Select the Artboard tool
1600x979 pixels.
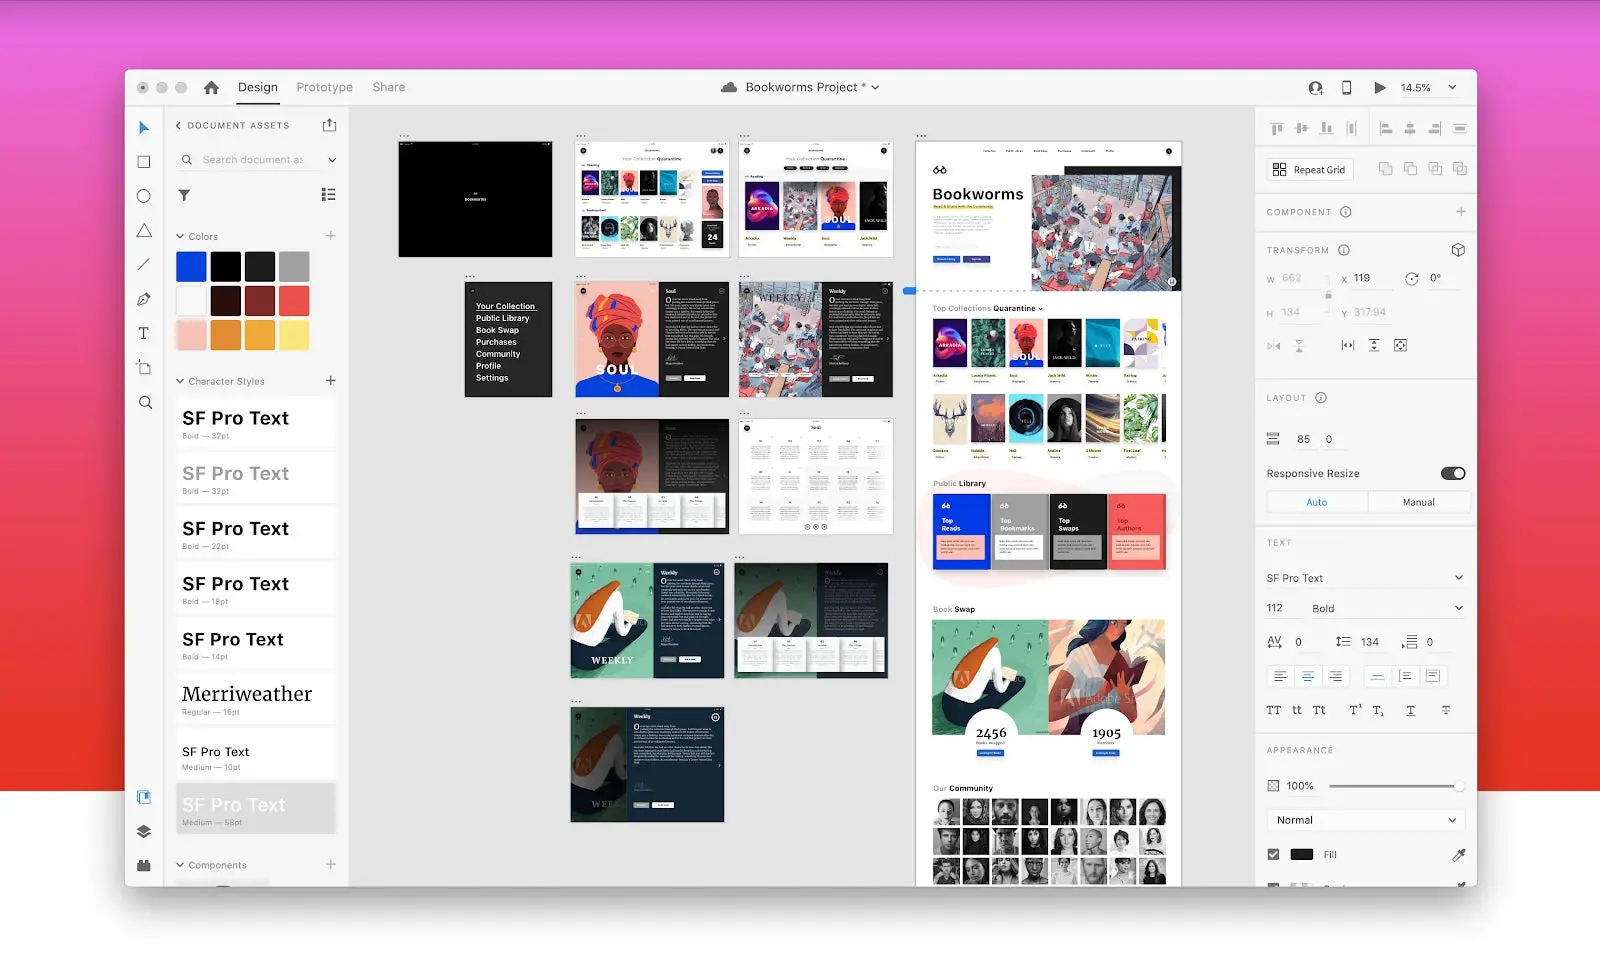point(144,368)
